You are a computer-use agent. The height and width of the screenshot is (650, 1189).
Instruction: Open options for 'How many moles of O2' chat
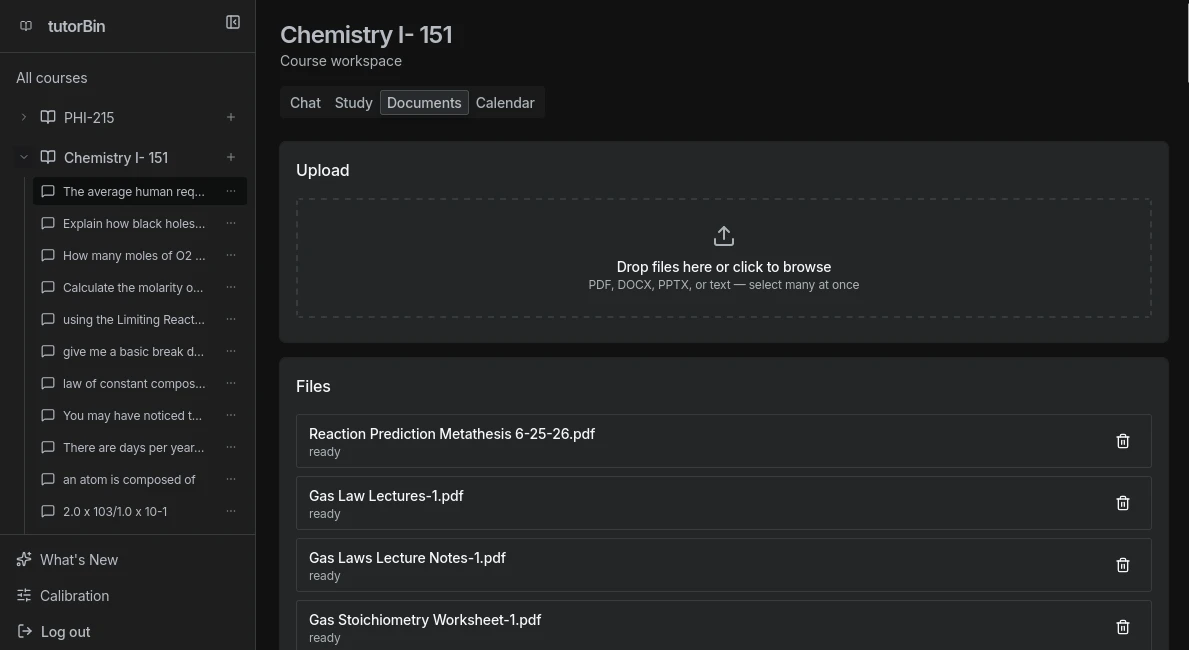coord(231,255)
